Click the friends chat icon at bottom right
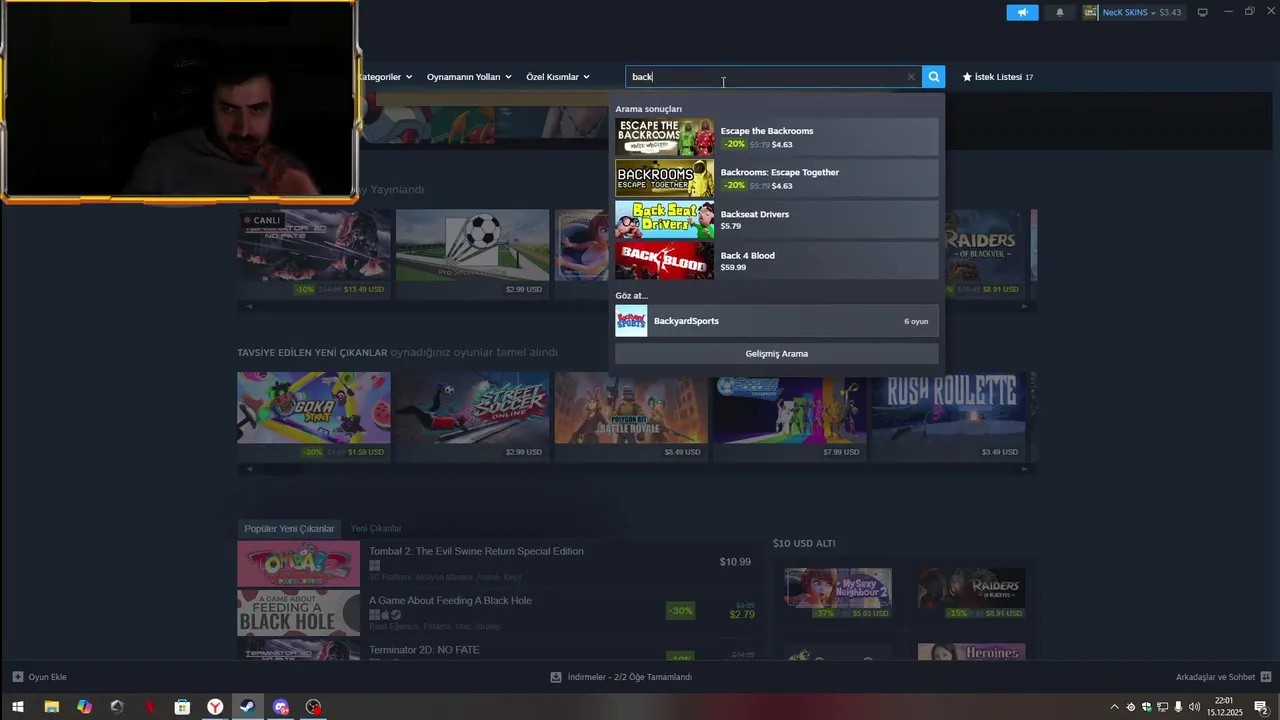Viewport: 1280px width, 720px height. coord(1266,677)
